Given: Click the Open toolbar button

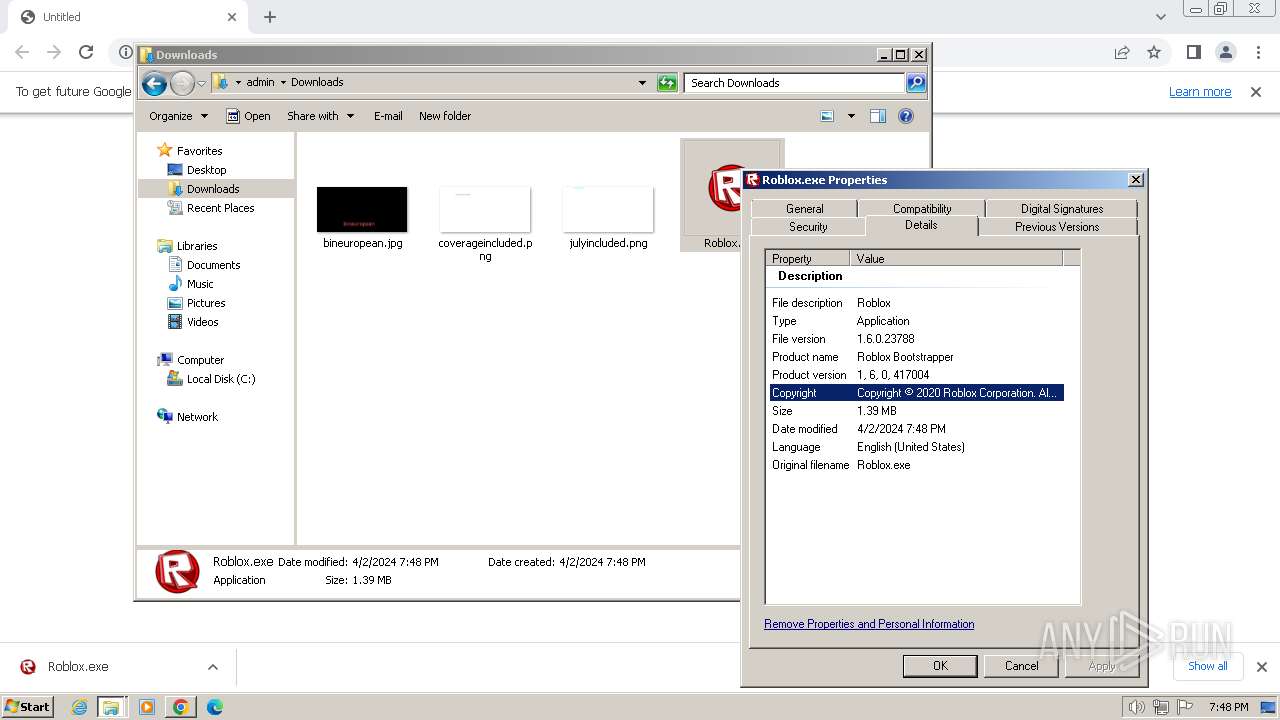Looking at the screenshot, I should pyautogui.click(x=248, y=116).
